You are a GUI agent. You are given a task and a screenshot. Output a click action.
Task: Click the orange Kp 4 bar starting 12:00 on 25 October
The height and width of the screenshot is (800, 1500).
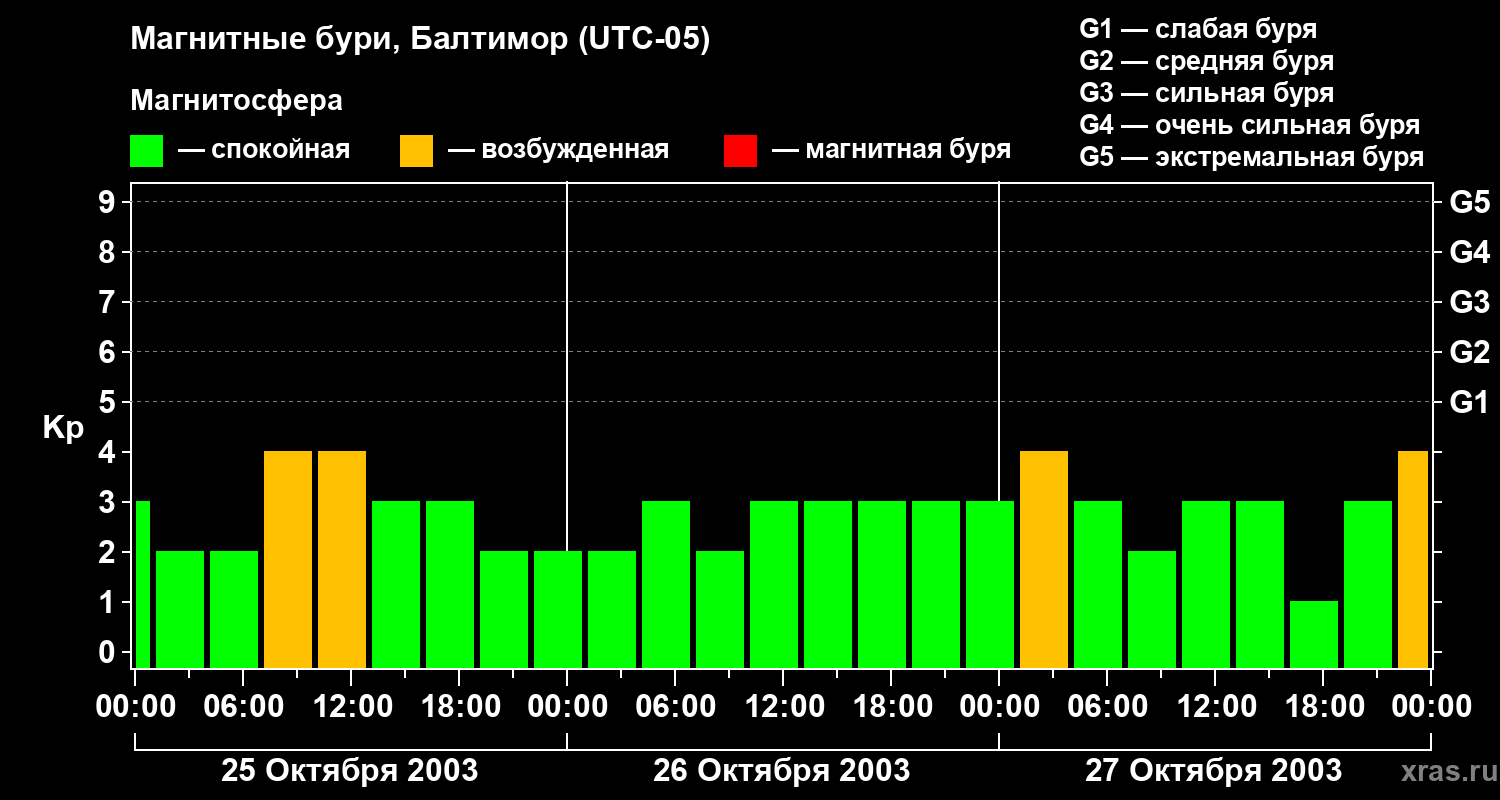tap(342, 559)
